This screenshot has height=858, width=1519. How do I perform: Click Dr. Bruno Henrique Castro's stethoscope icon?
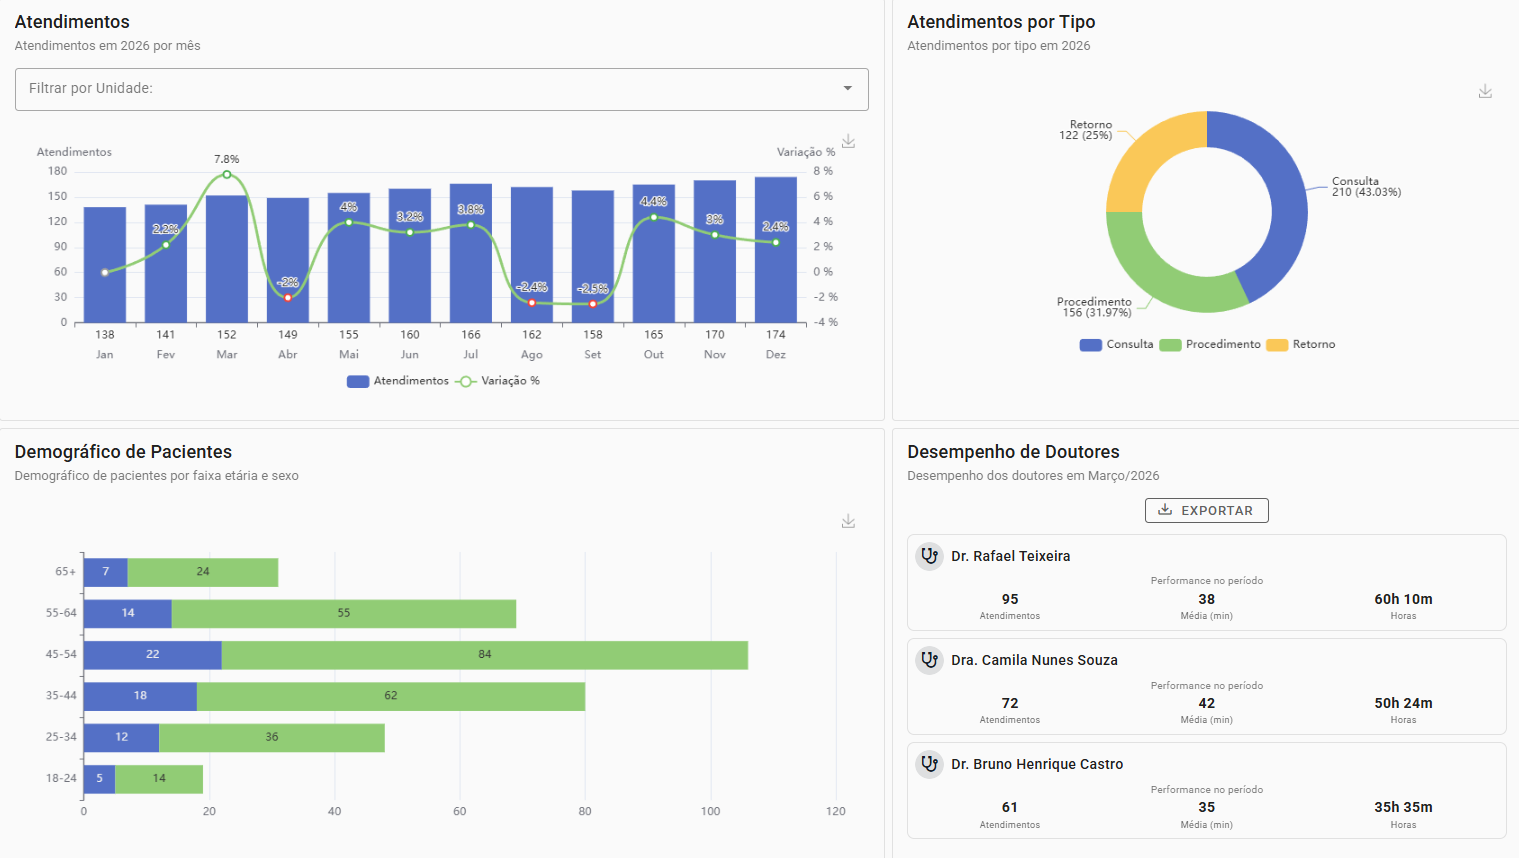930,764
